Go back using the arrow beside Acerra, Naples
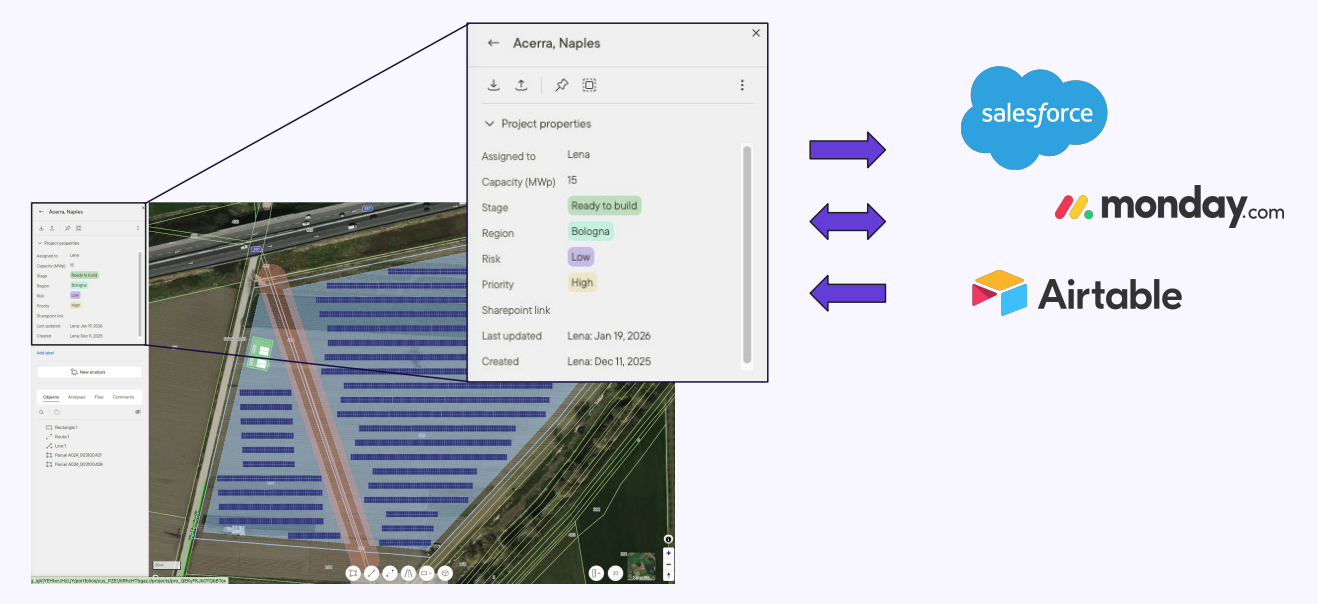 [493, 43]
